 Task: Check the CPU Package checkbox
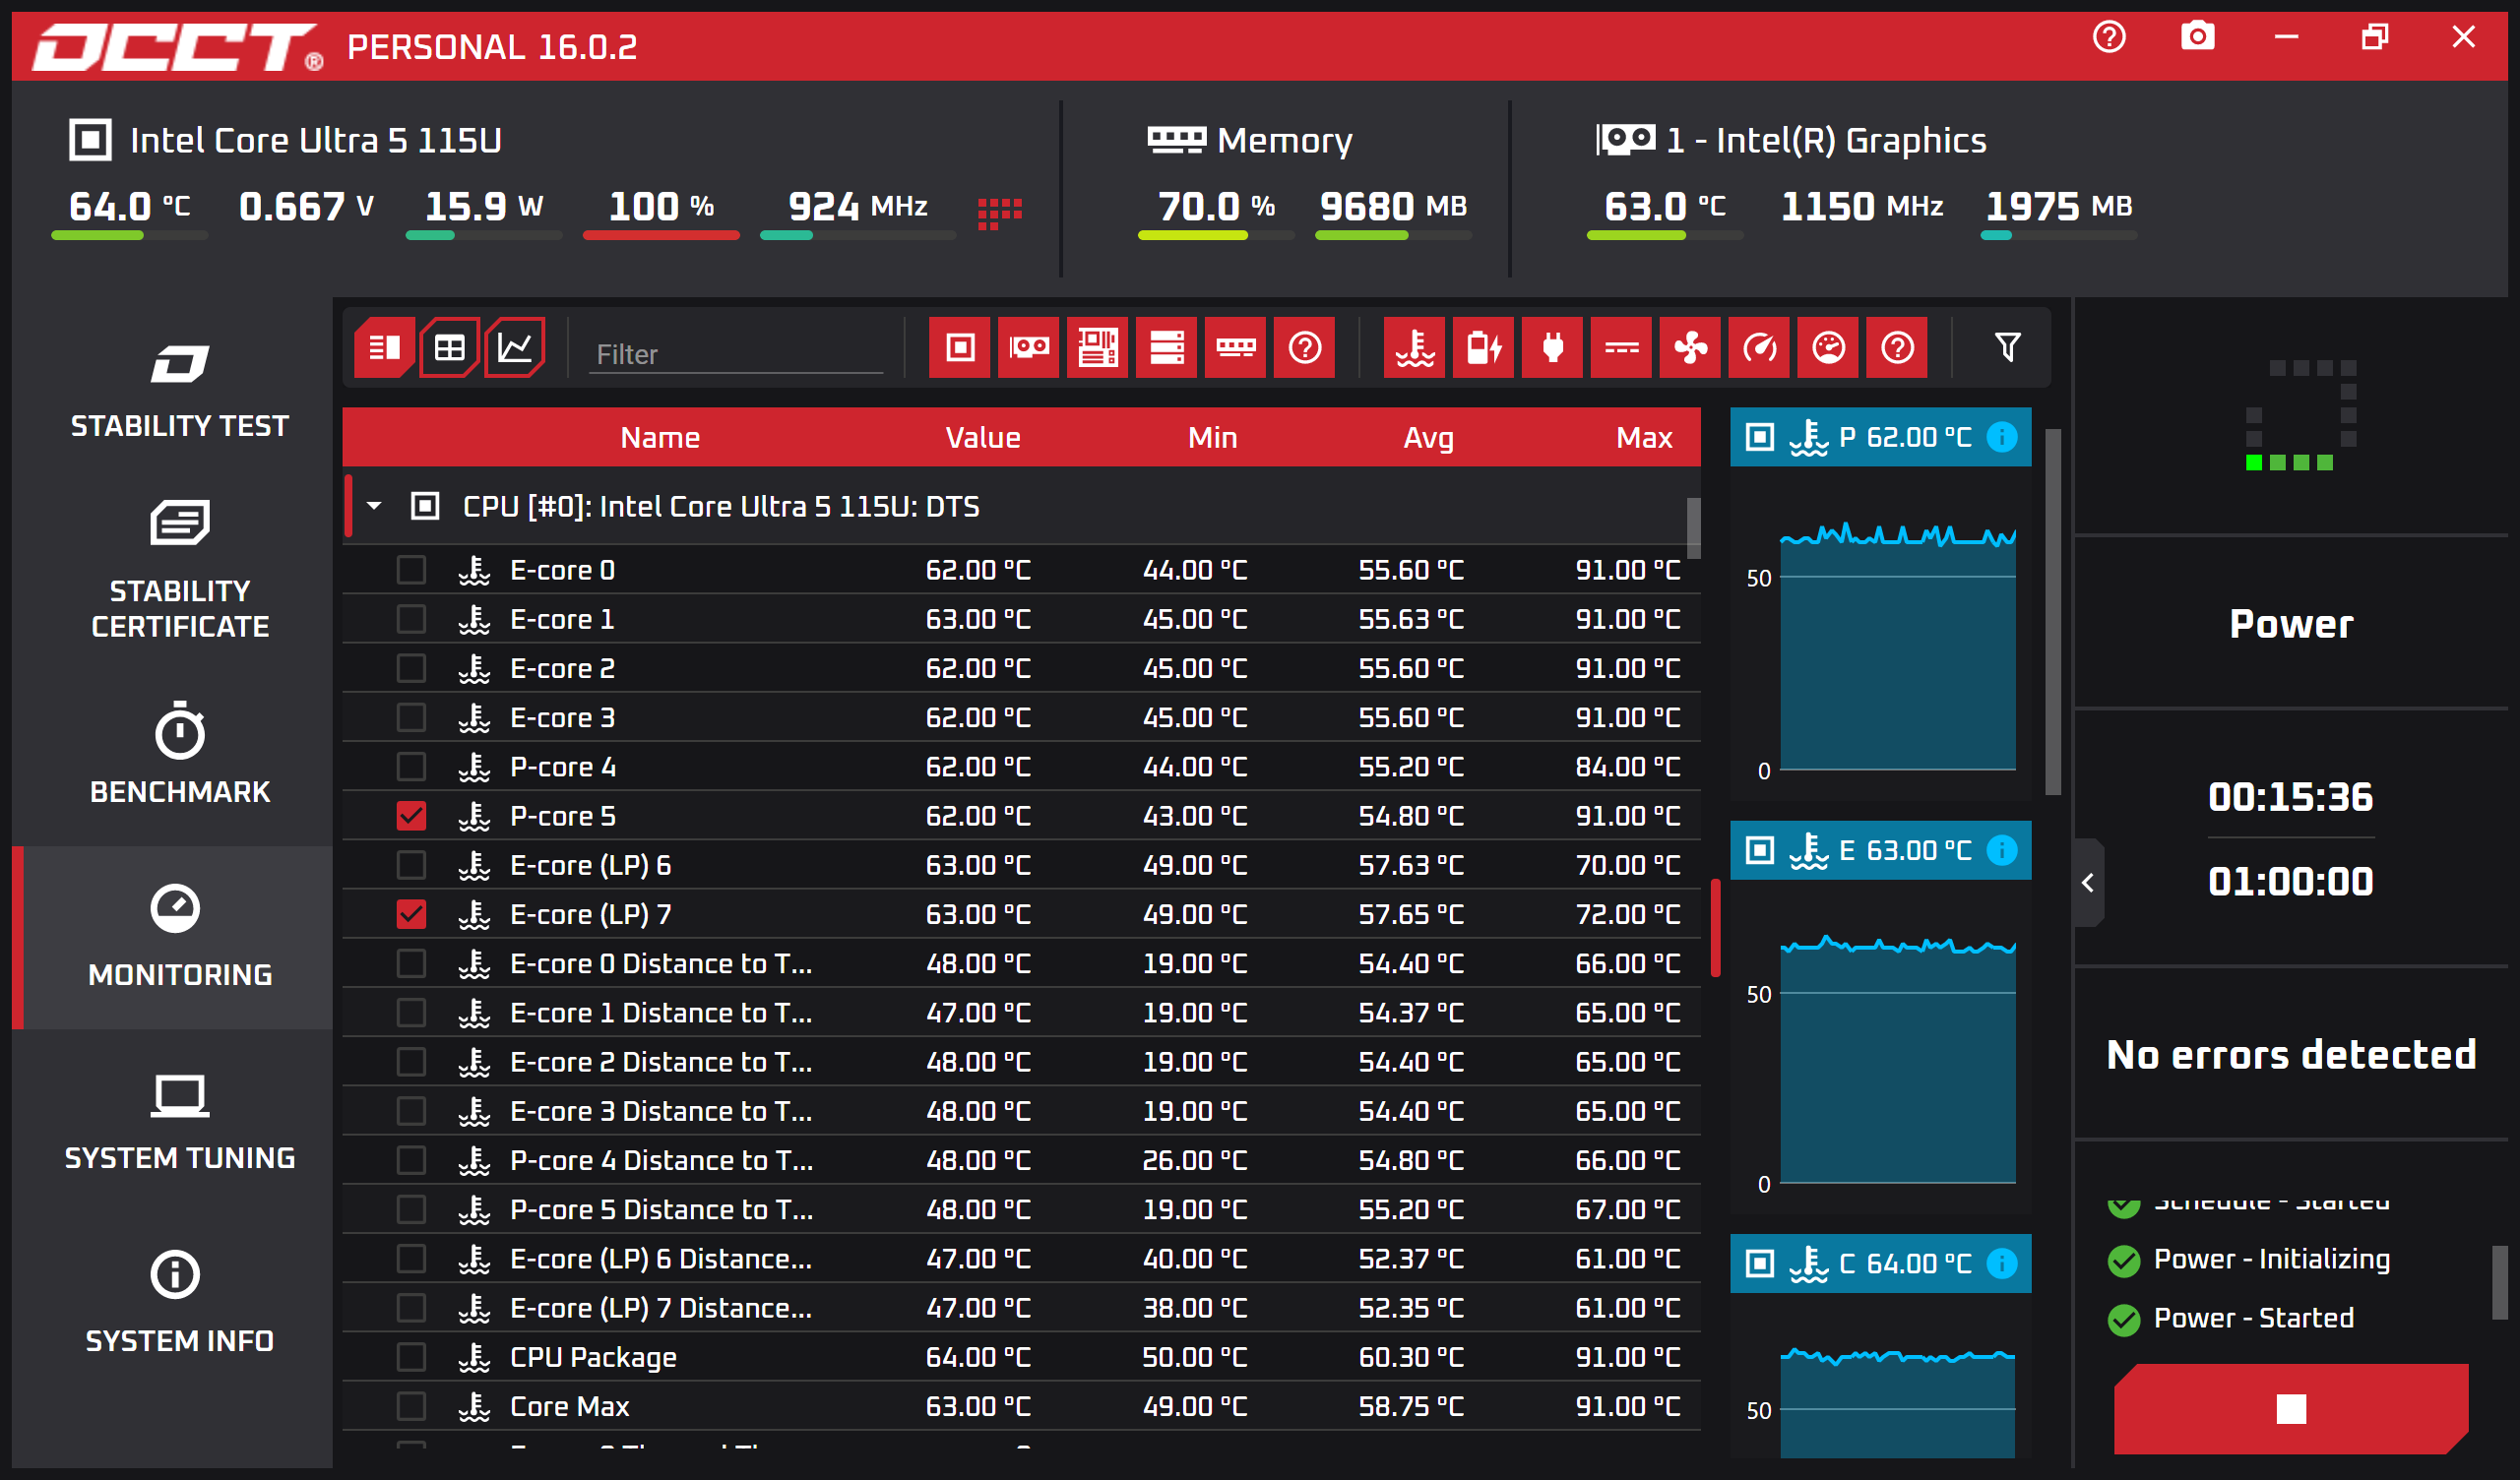[411, 1357]
